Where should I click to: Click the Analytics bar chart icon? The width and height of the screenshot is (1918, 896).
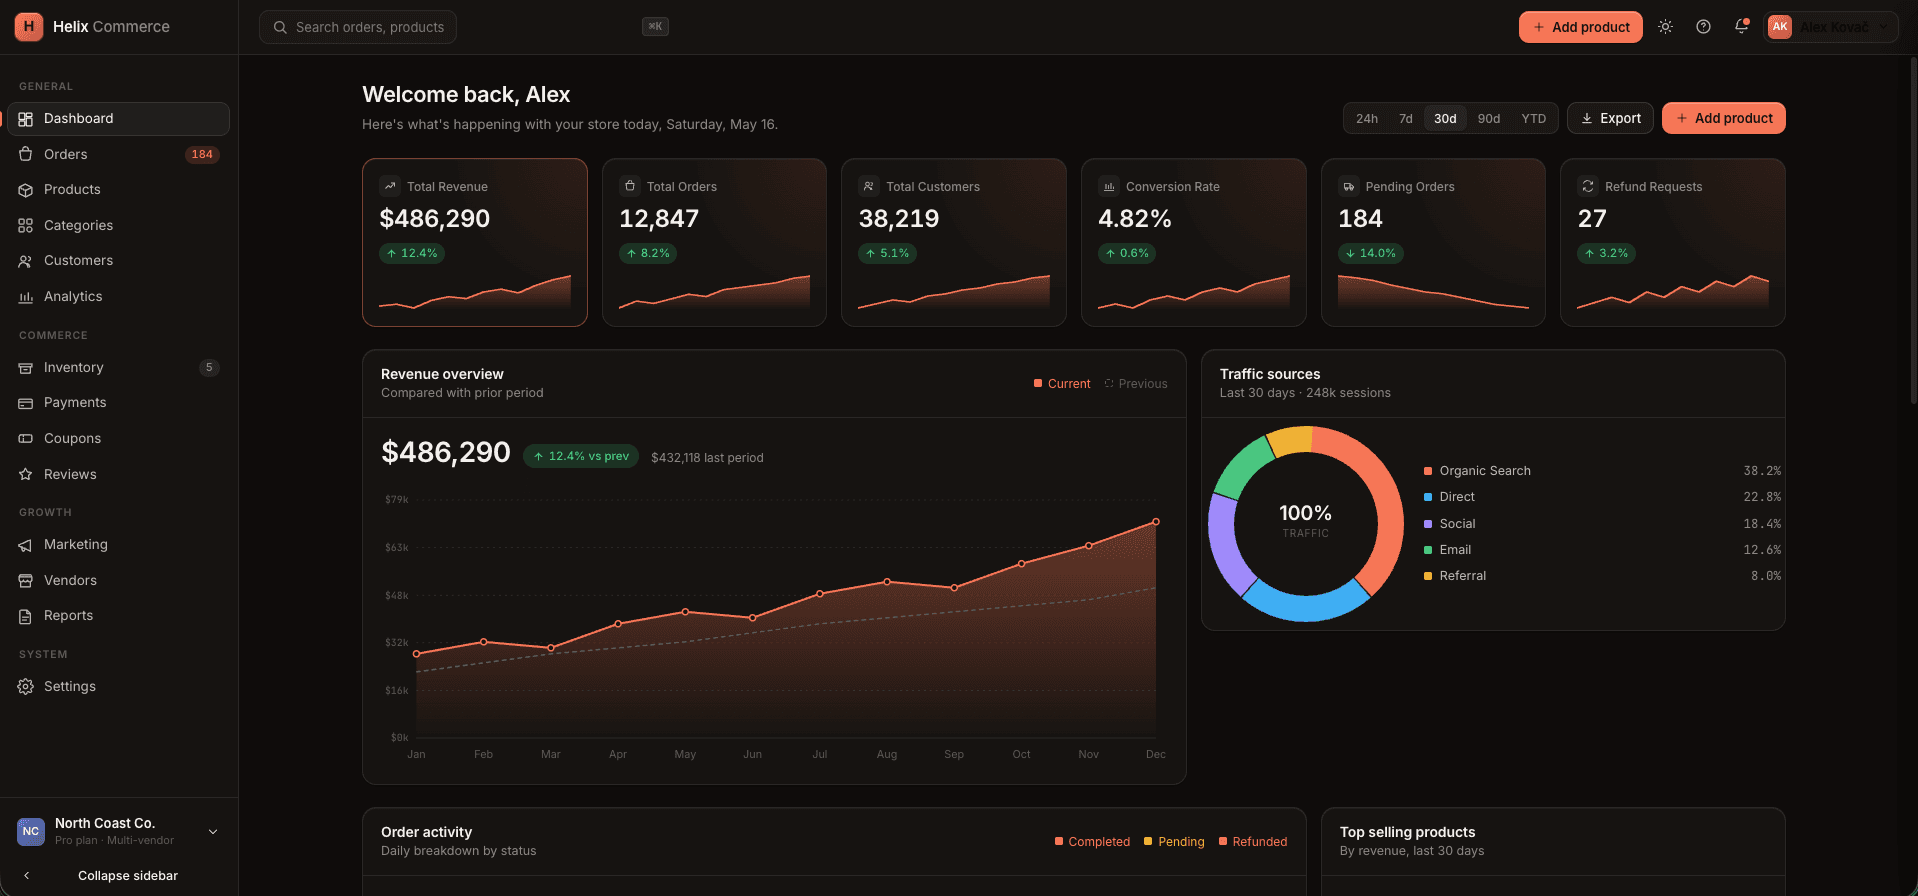[x=26, y=297]
